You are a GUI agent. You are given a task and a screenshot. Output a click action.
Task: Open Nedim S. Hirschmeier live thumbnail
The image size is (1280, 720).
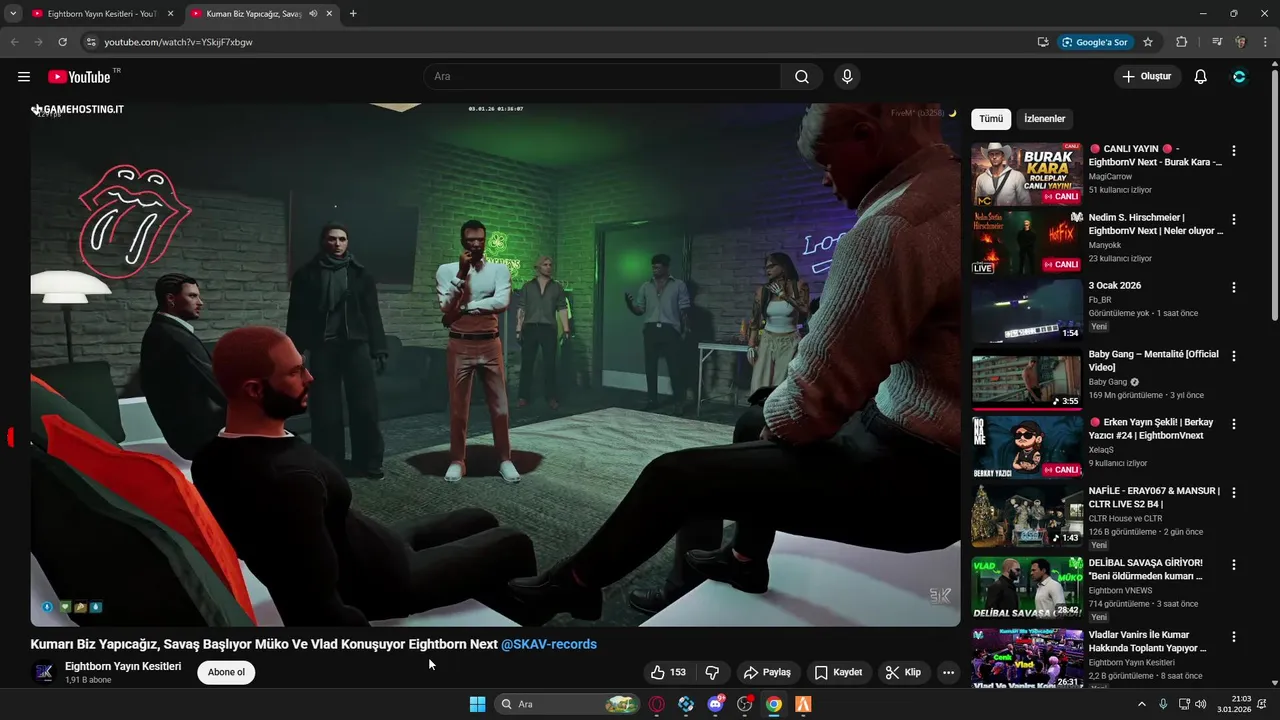(1027, 242)
